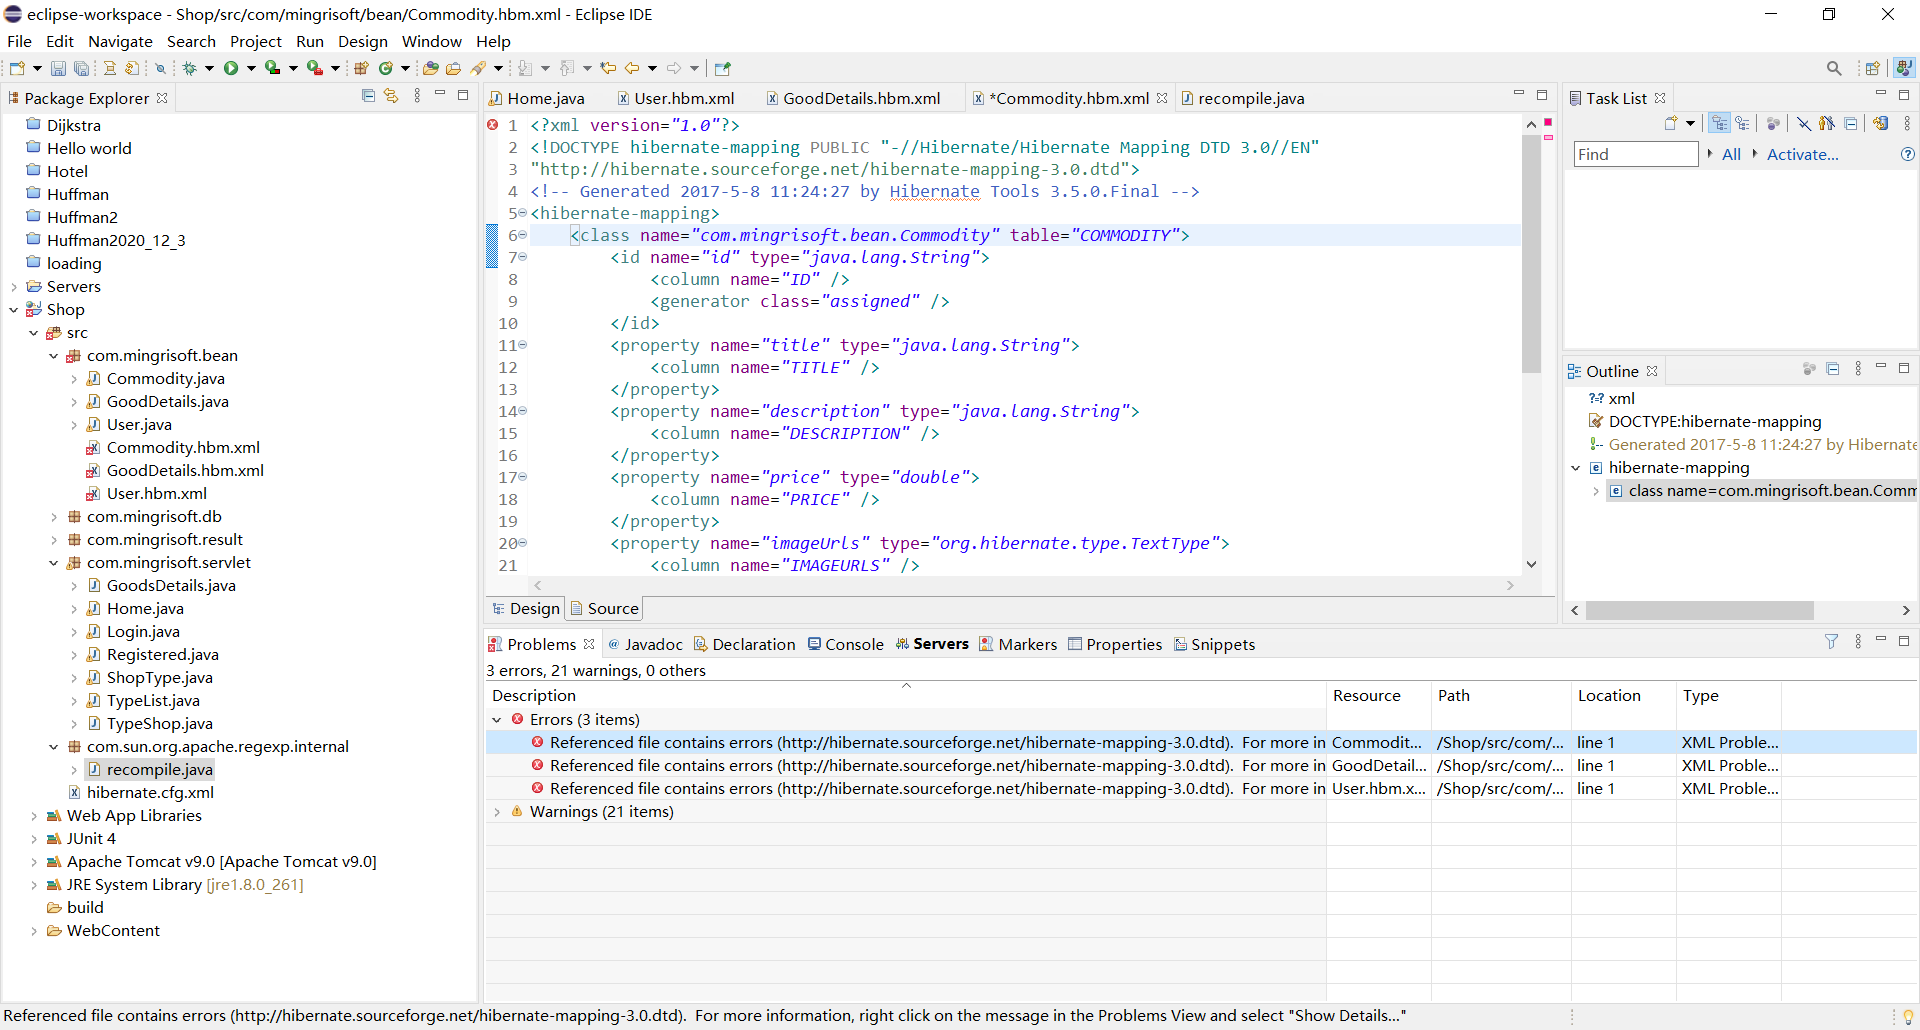Close the Commodity.hbm.xml editor tab

[1161, 98]
